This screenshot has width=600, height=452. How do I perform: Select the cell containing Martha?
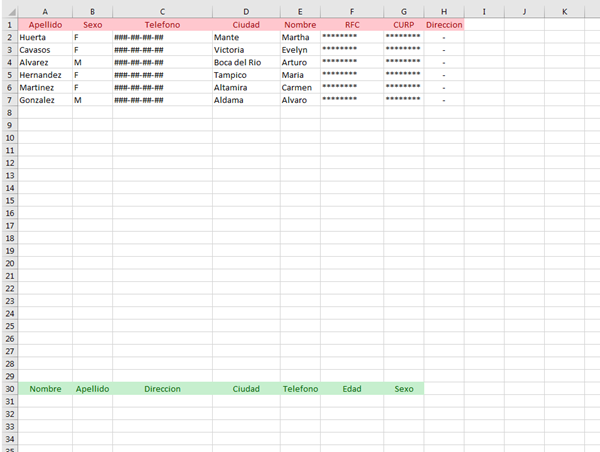[x=300, y=38]
